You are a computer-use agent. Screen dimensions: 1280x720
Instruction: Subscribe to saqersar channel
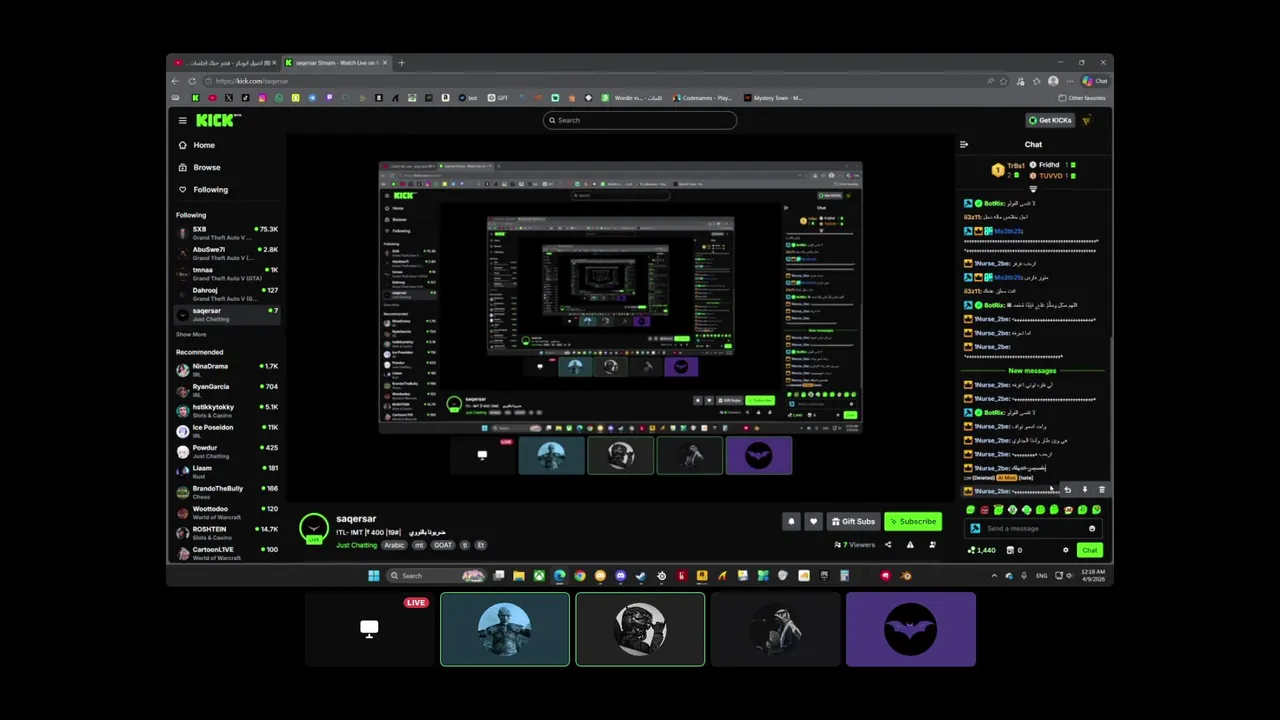coord(913,521)
